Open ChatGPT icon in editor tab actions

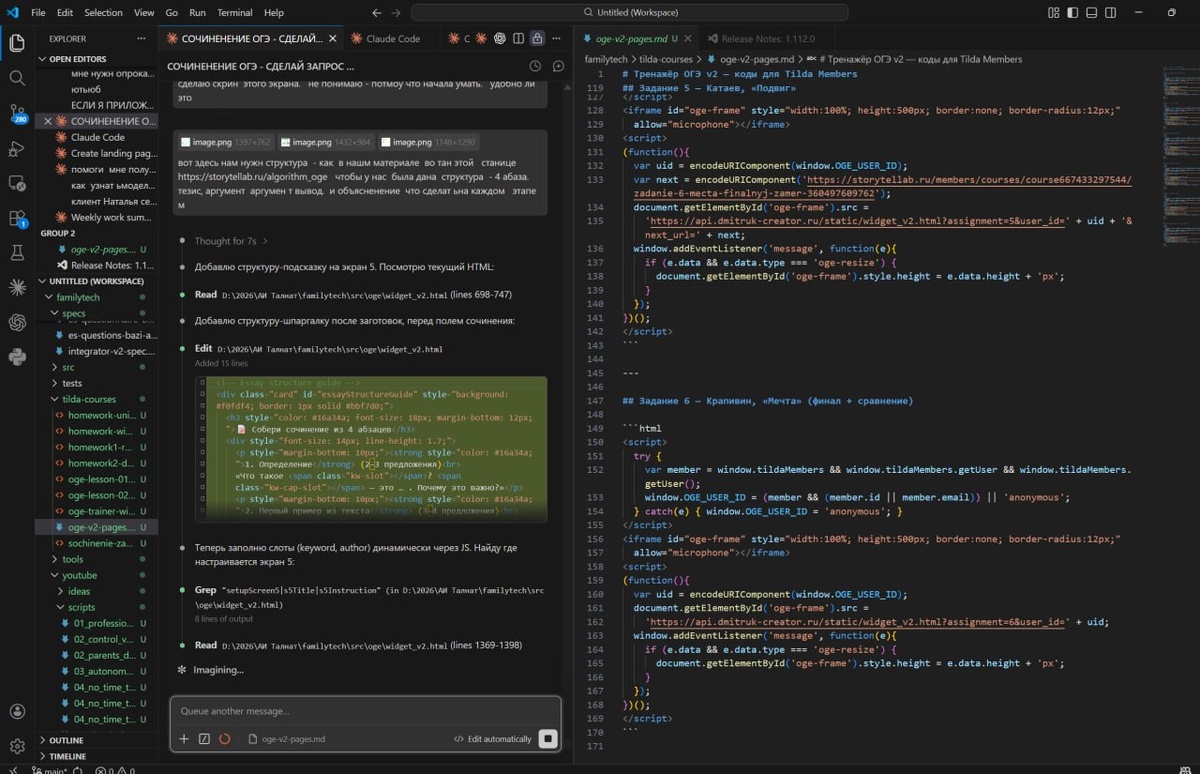[499, 38]
